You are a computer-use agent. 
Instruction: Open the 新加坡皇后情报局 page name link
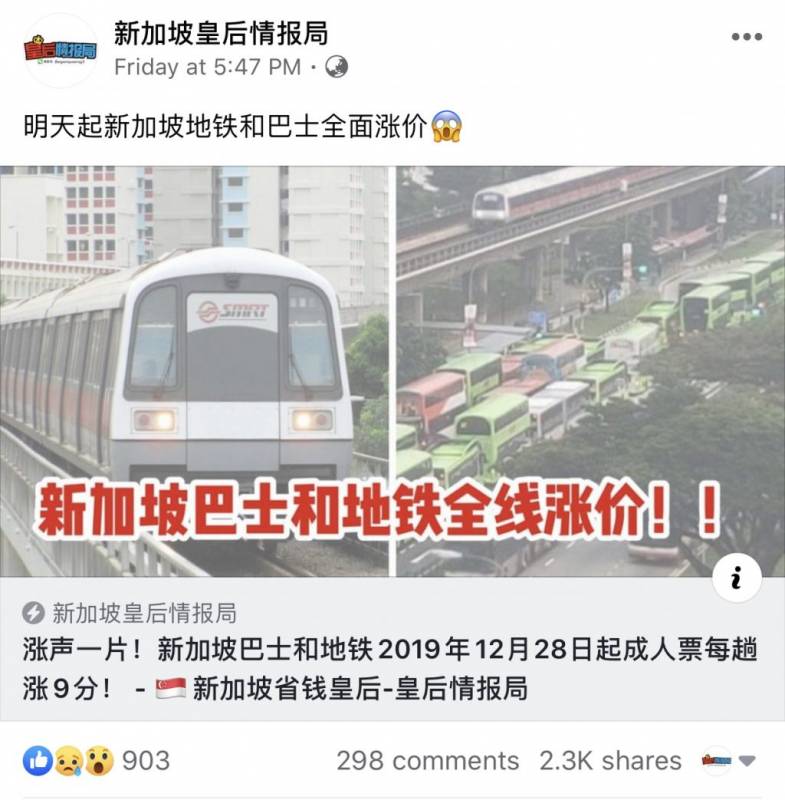click(220, 34)
